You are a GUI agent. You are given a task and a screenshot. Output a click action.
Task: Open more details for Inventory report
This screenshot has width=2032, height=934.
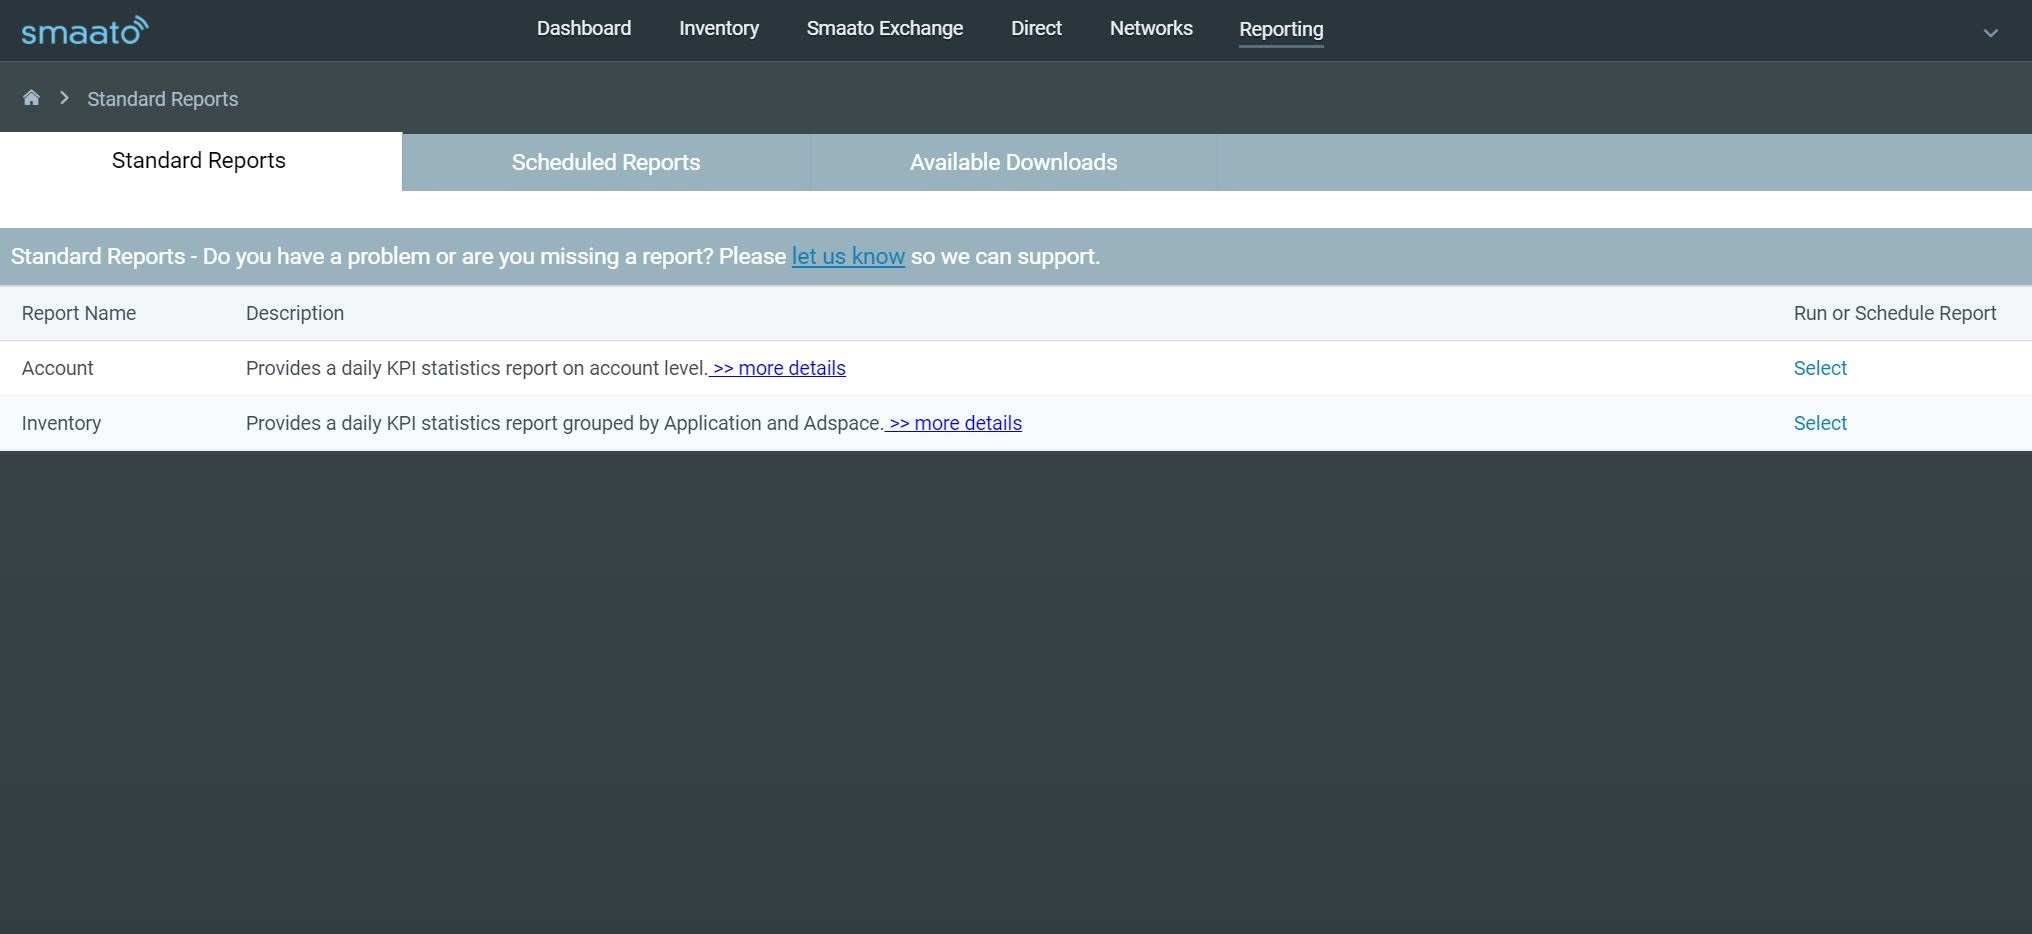point(954,423)
